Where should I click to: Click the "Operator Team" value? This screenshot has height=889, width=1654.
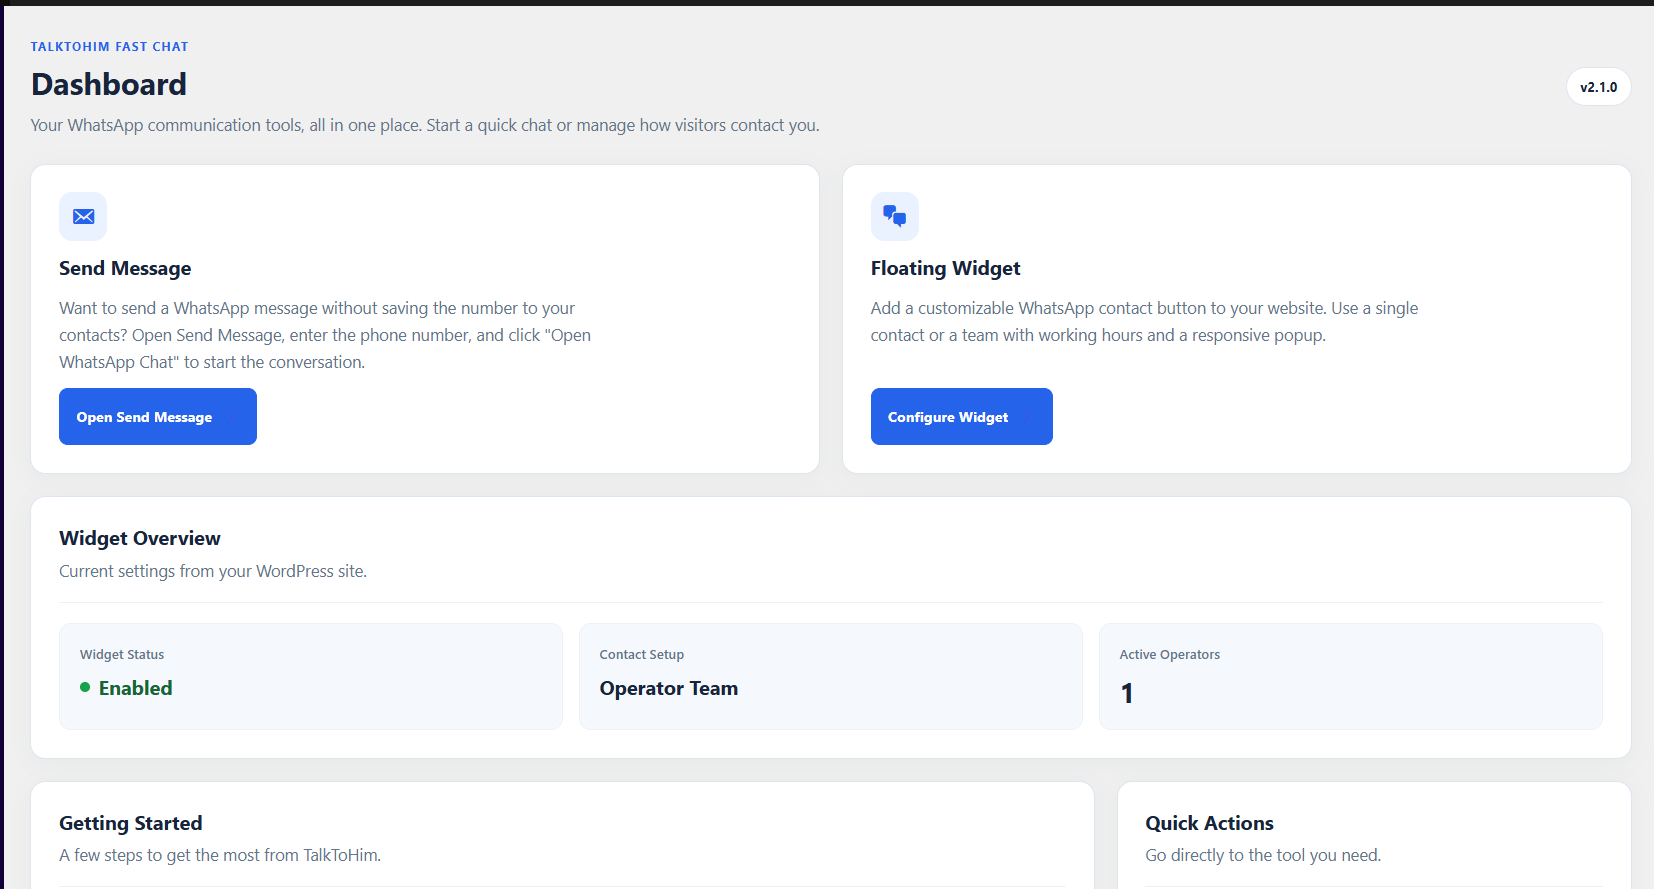[669, 688]
